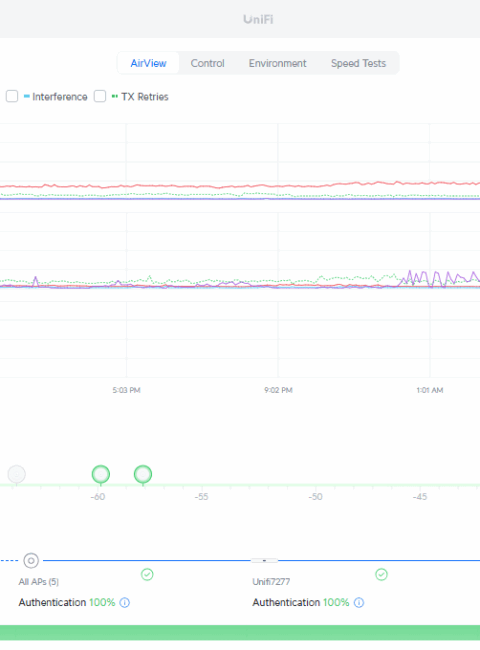
Task: Click the 9:02 PM time label
Action: [278, 390]
